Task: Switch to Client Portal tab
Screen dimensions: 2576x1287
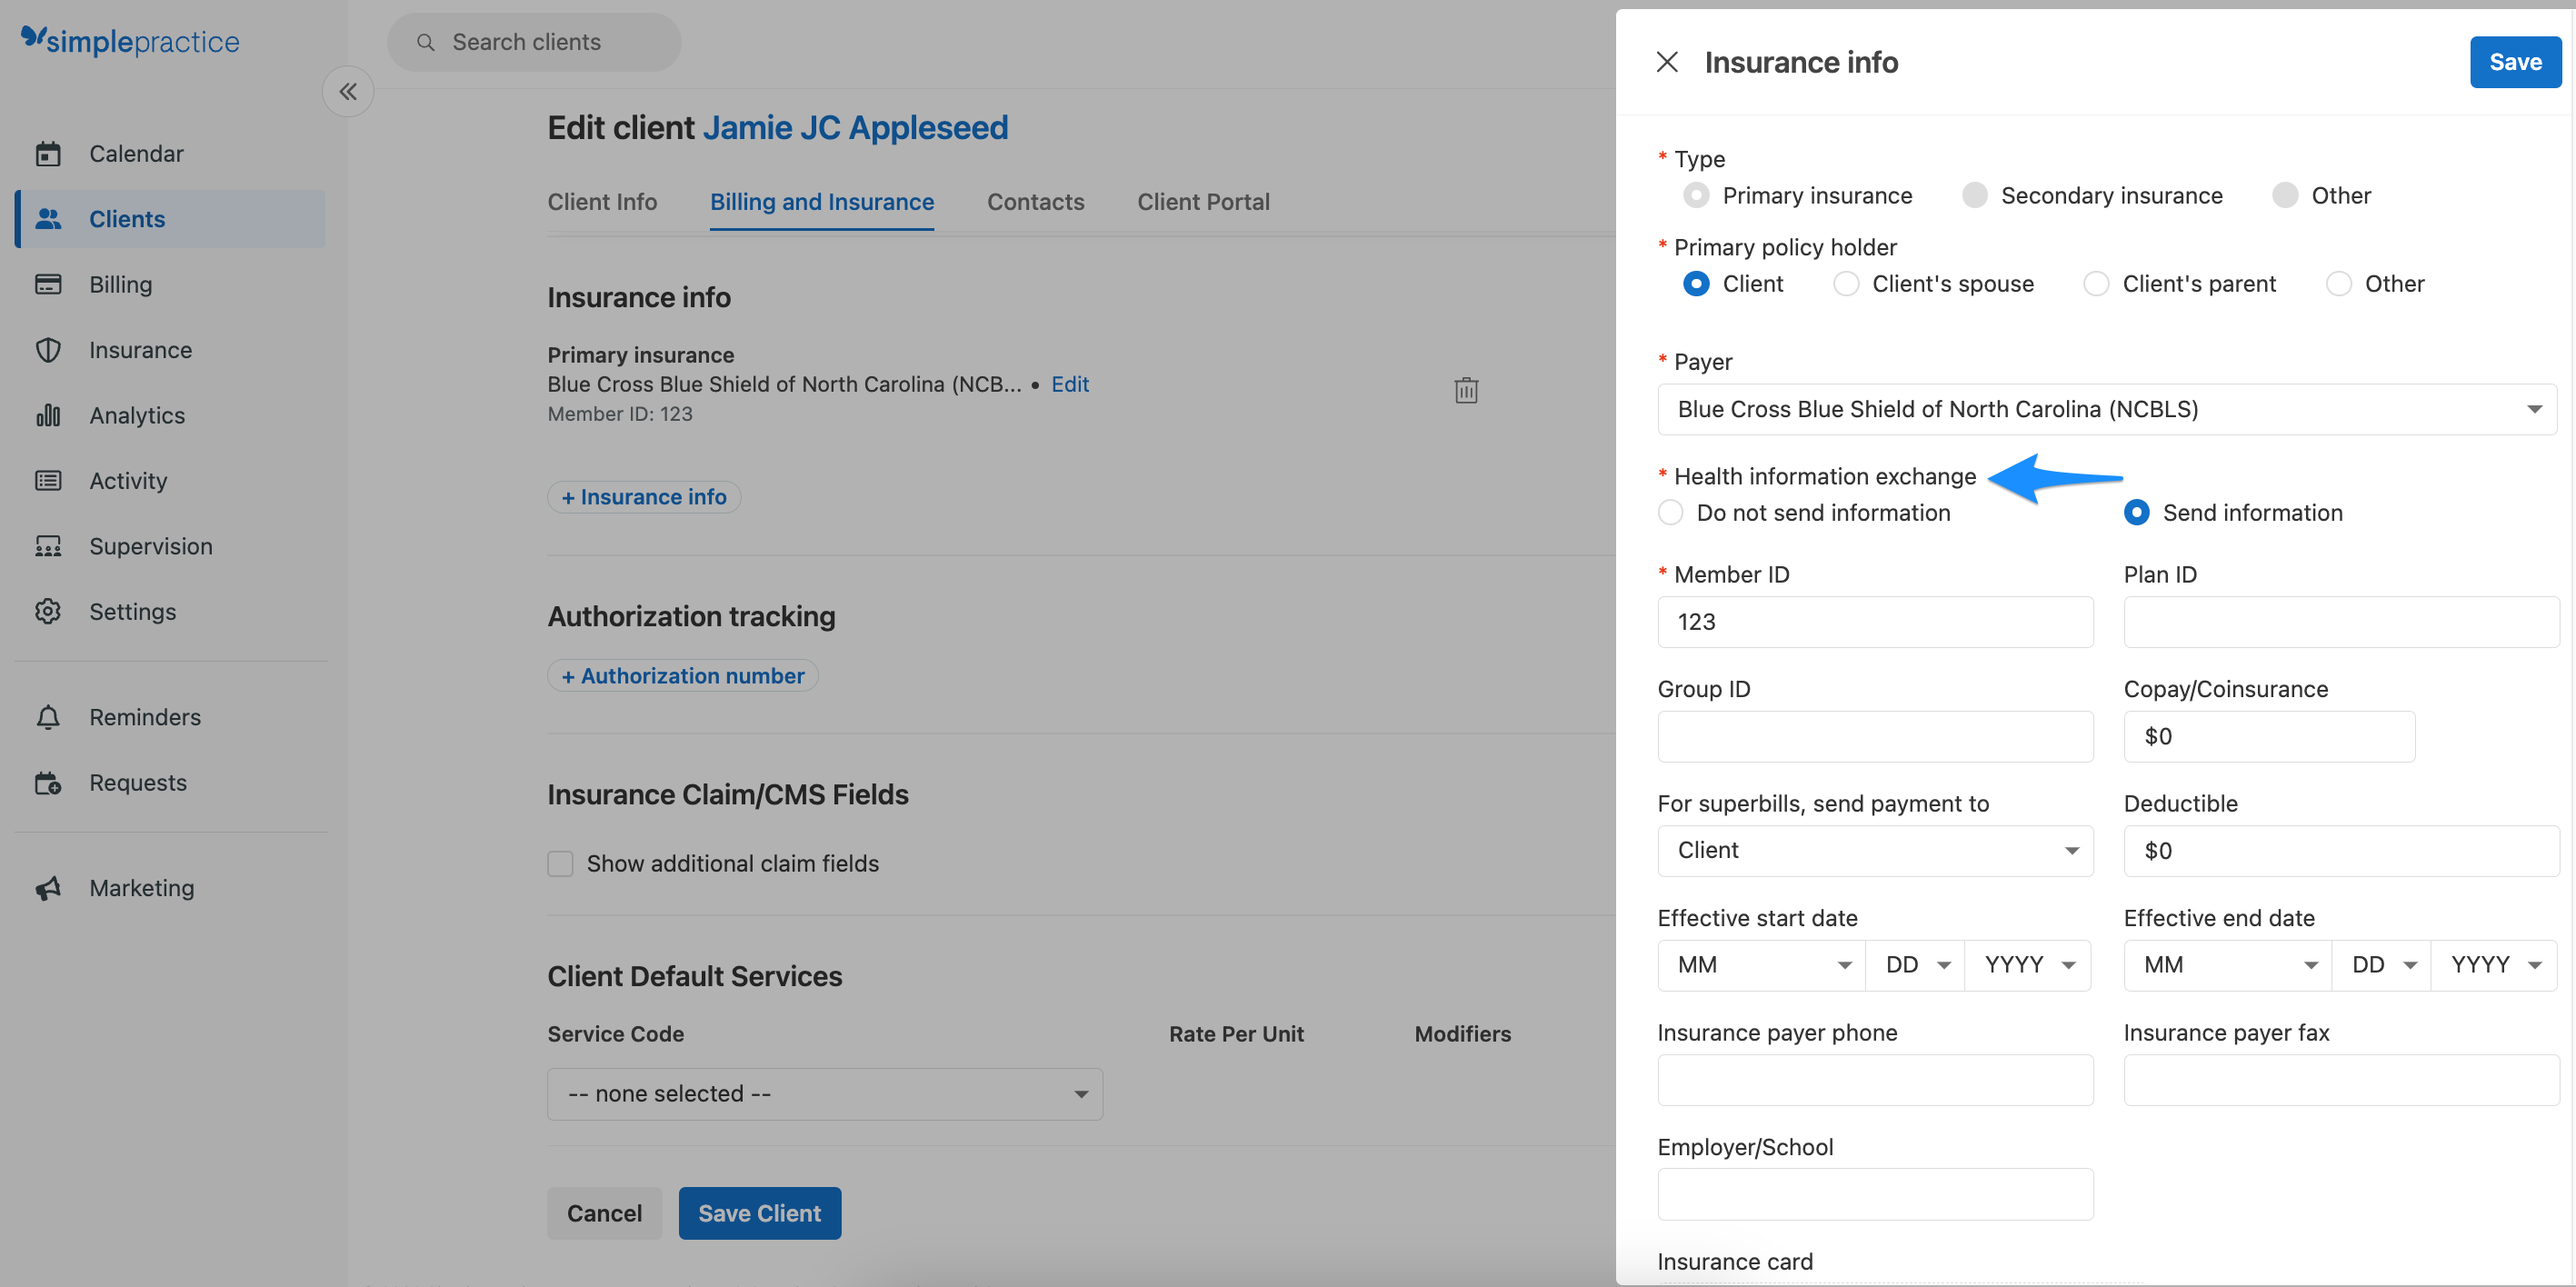Action: [1203, 202]
